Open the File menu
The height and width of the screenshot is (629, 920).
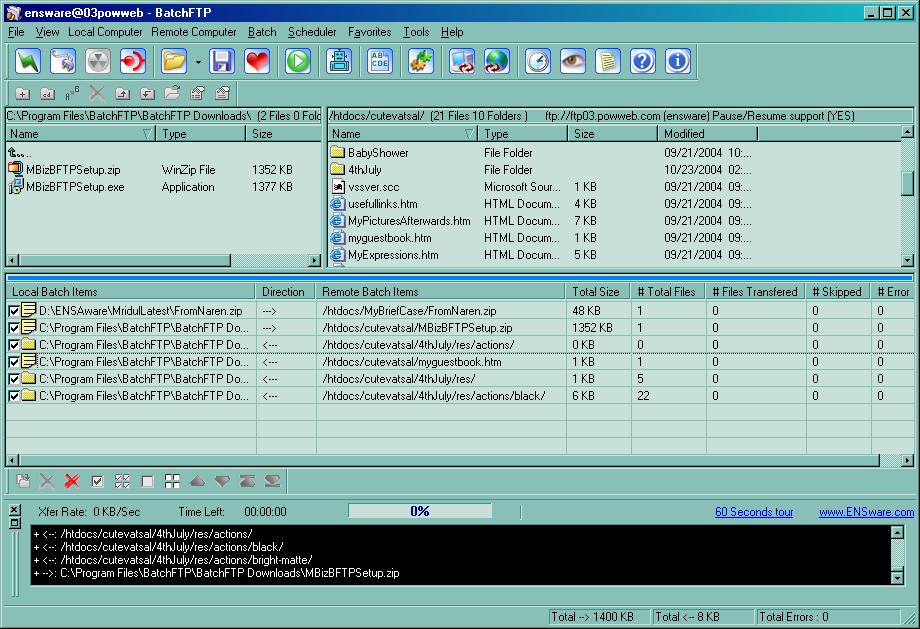16,32
